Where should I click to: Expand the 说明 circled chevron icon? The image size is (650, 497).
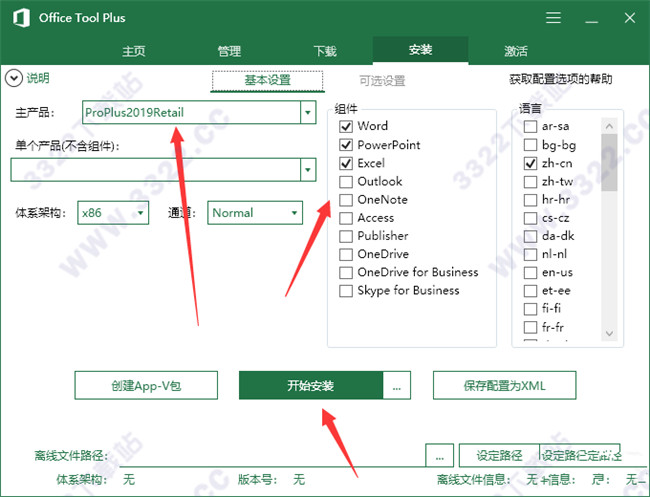pos(14,78)
